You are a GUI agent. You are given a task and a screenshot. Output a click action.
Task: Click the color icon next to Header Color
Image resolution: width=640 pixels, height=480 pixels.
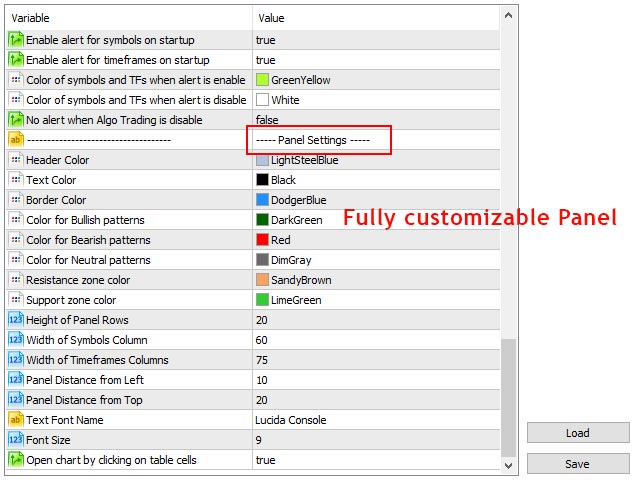pyautogui.click(x=15, y=160)
